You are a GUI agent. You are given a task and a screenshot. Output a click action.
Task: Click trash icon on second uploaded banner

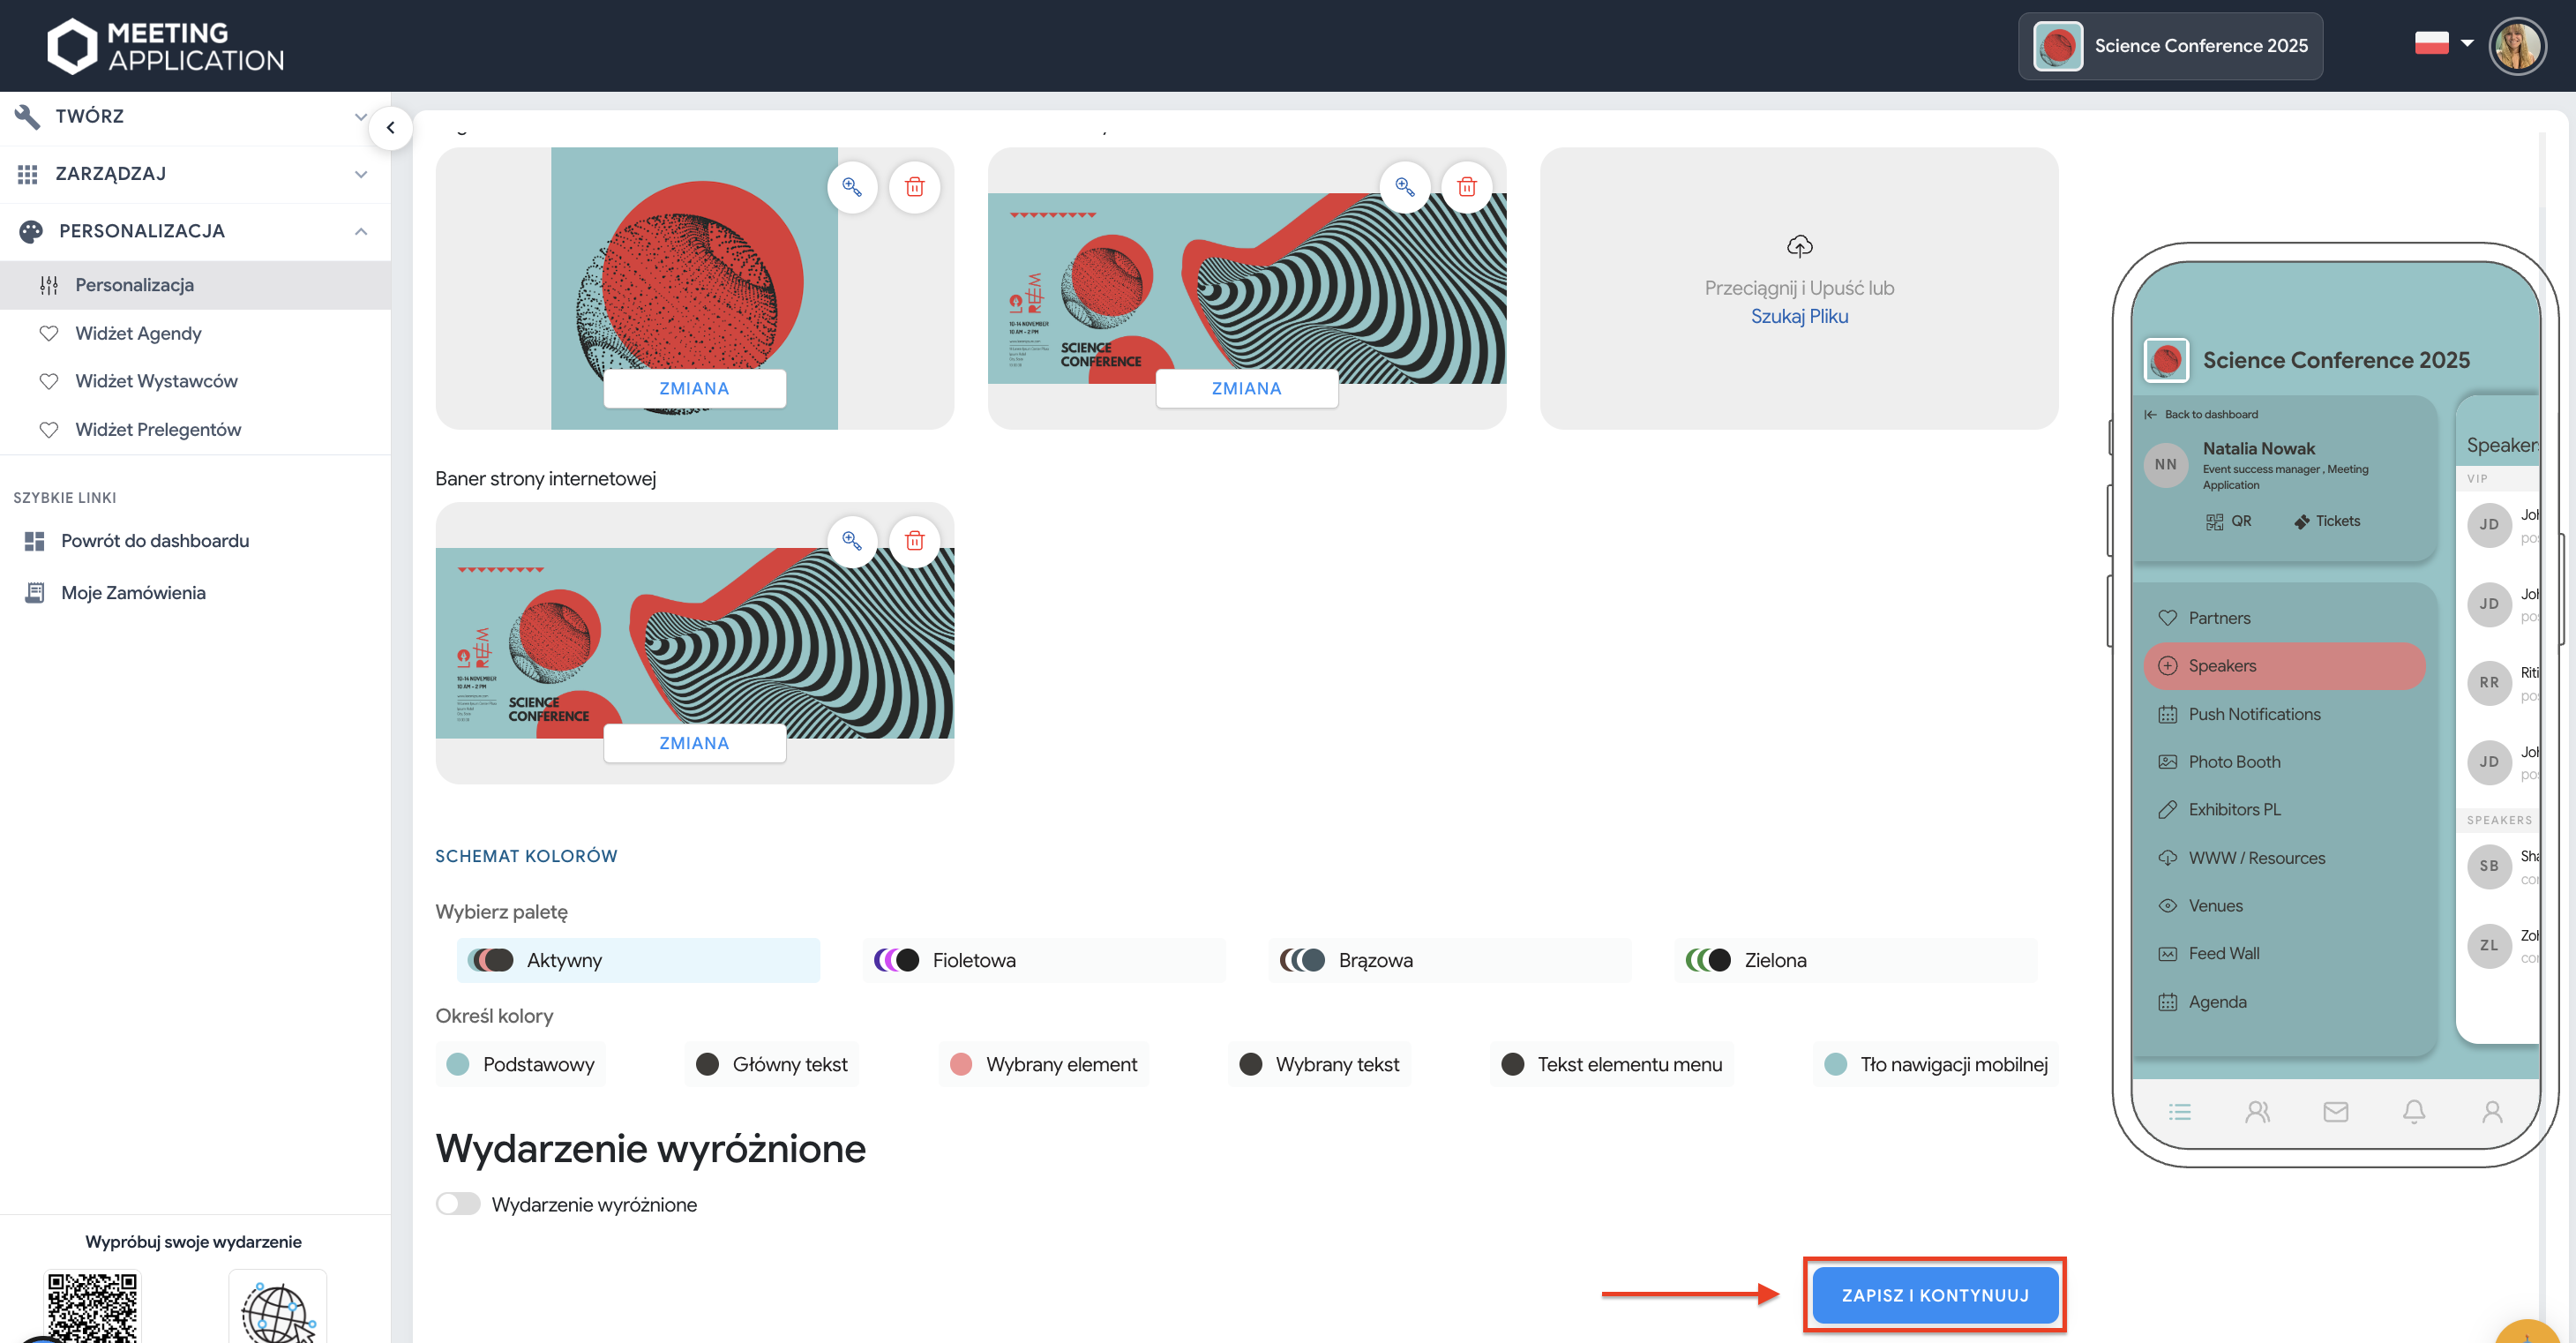[1466, 187]
